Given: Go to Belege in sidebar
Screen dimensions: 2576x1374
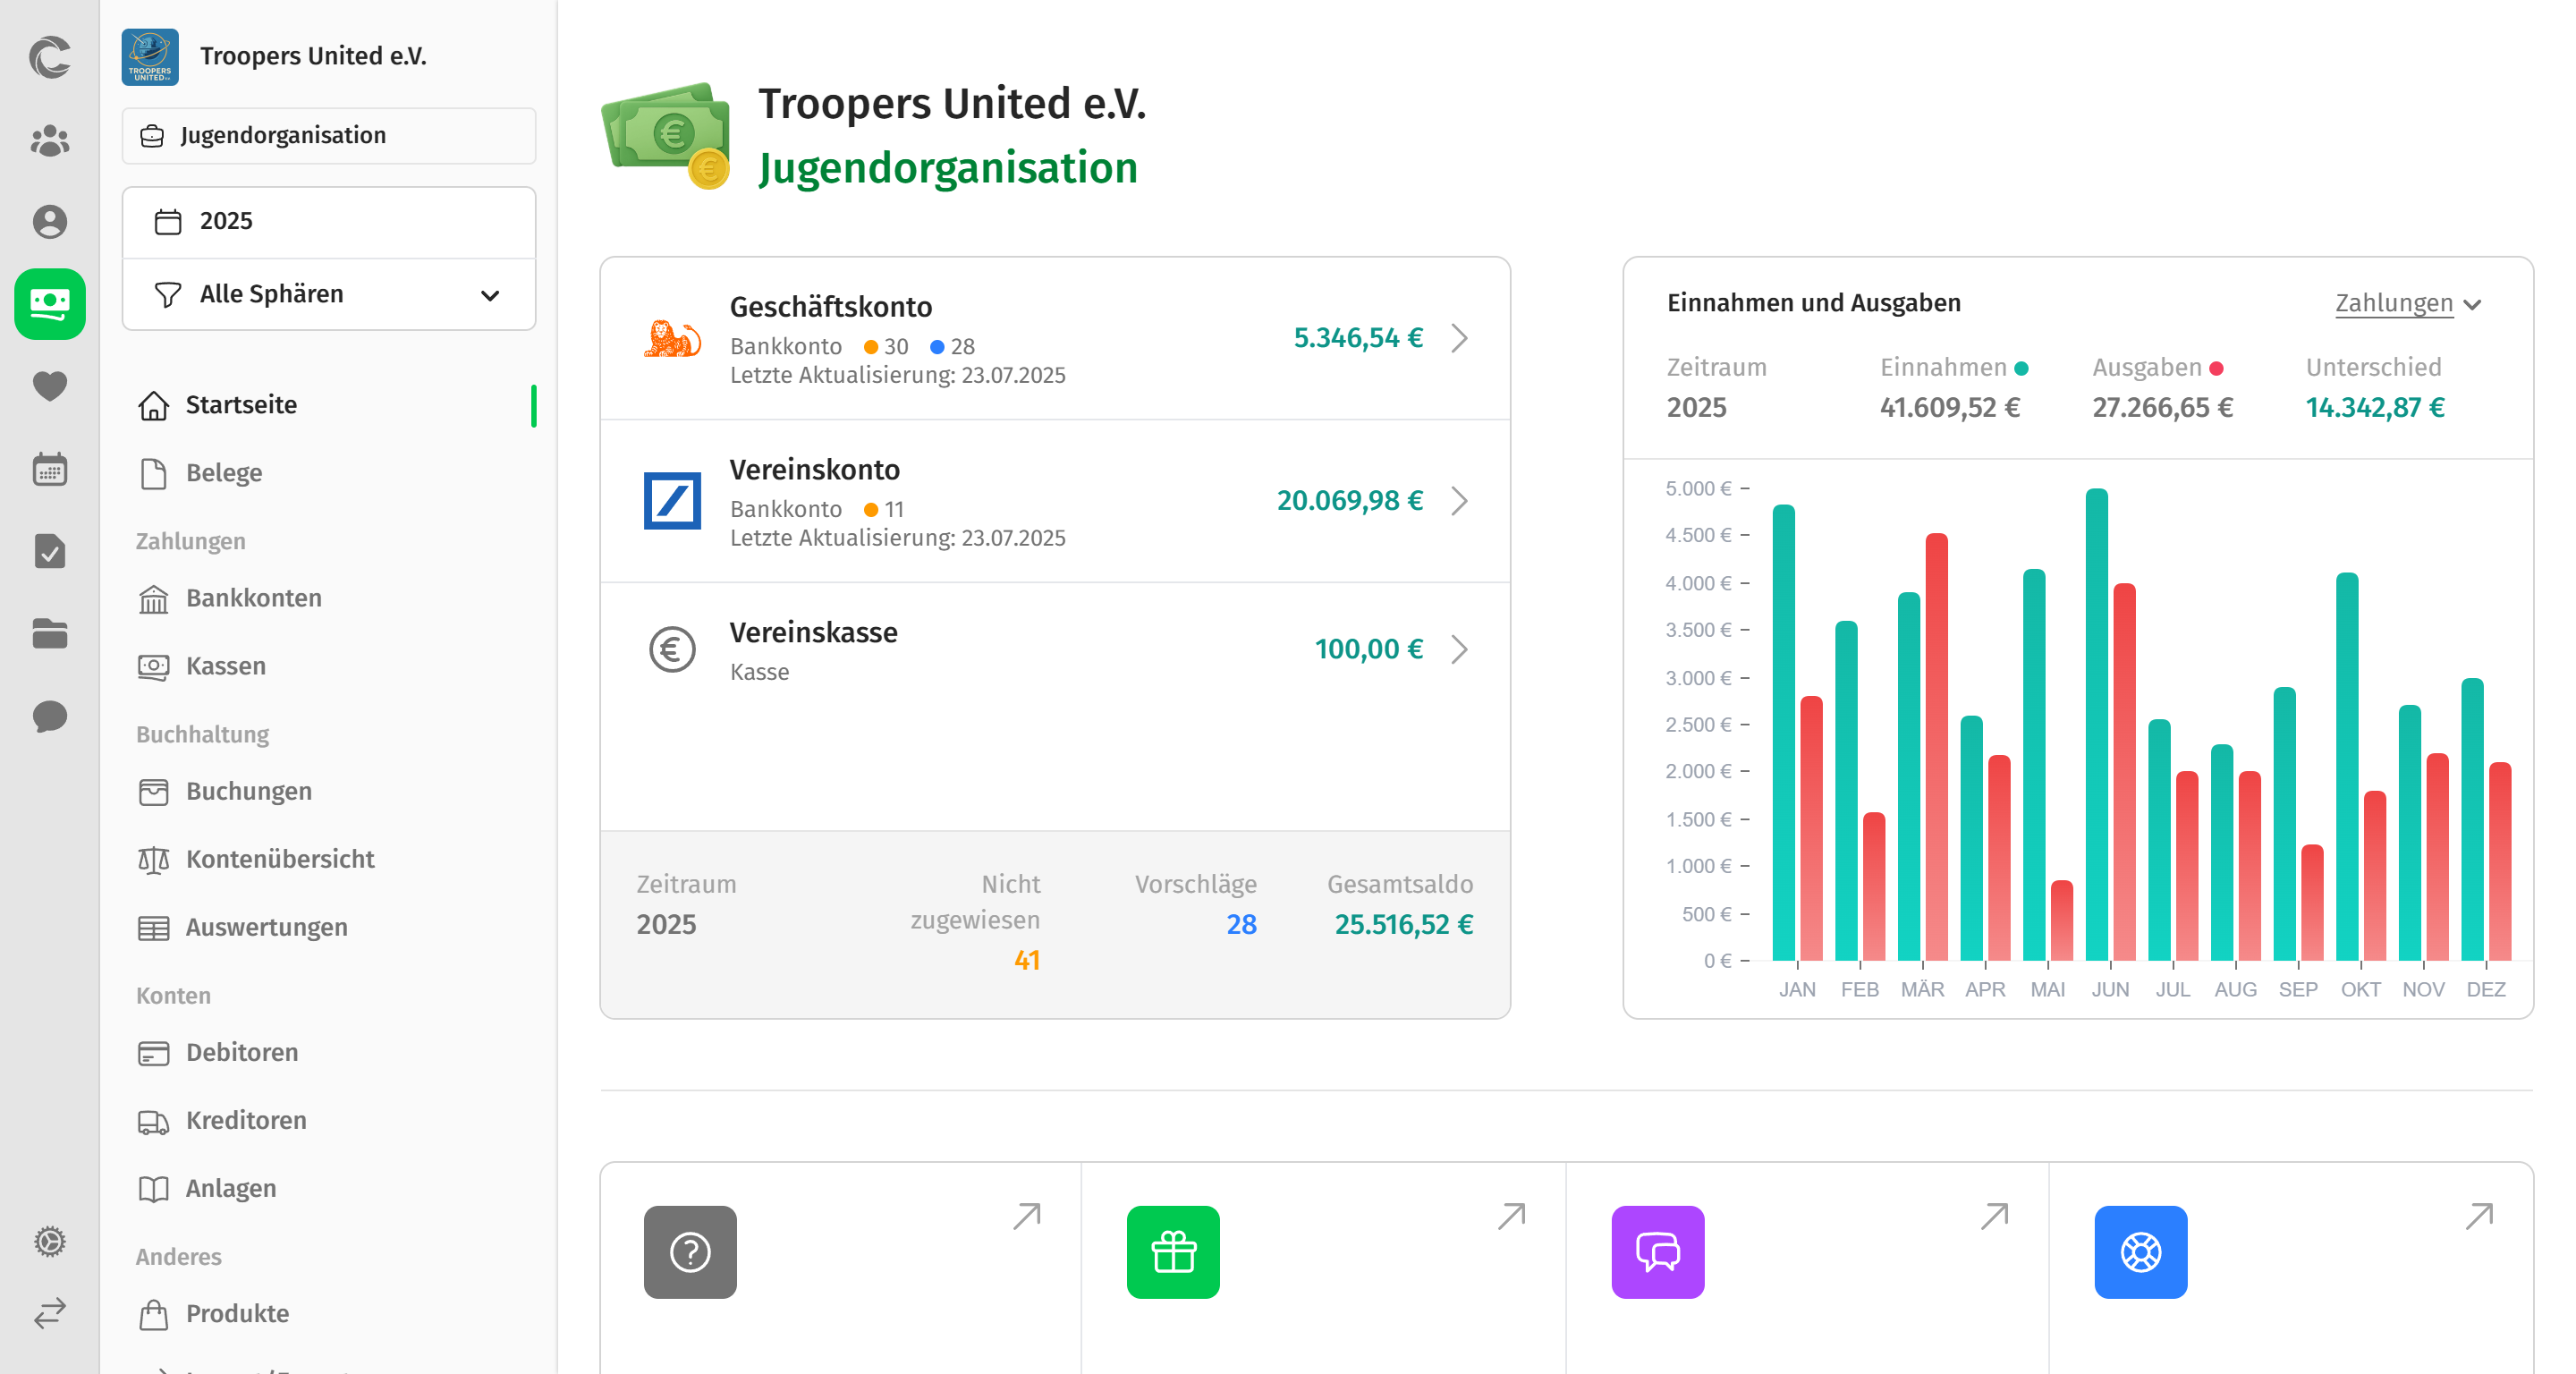Looking at the screenshot, I should point(224,473).
